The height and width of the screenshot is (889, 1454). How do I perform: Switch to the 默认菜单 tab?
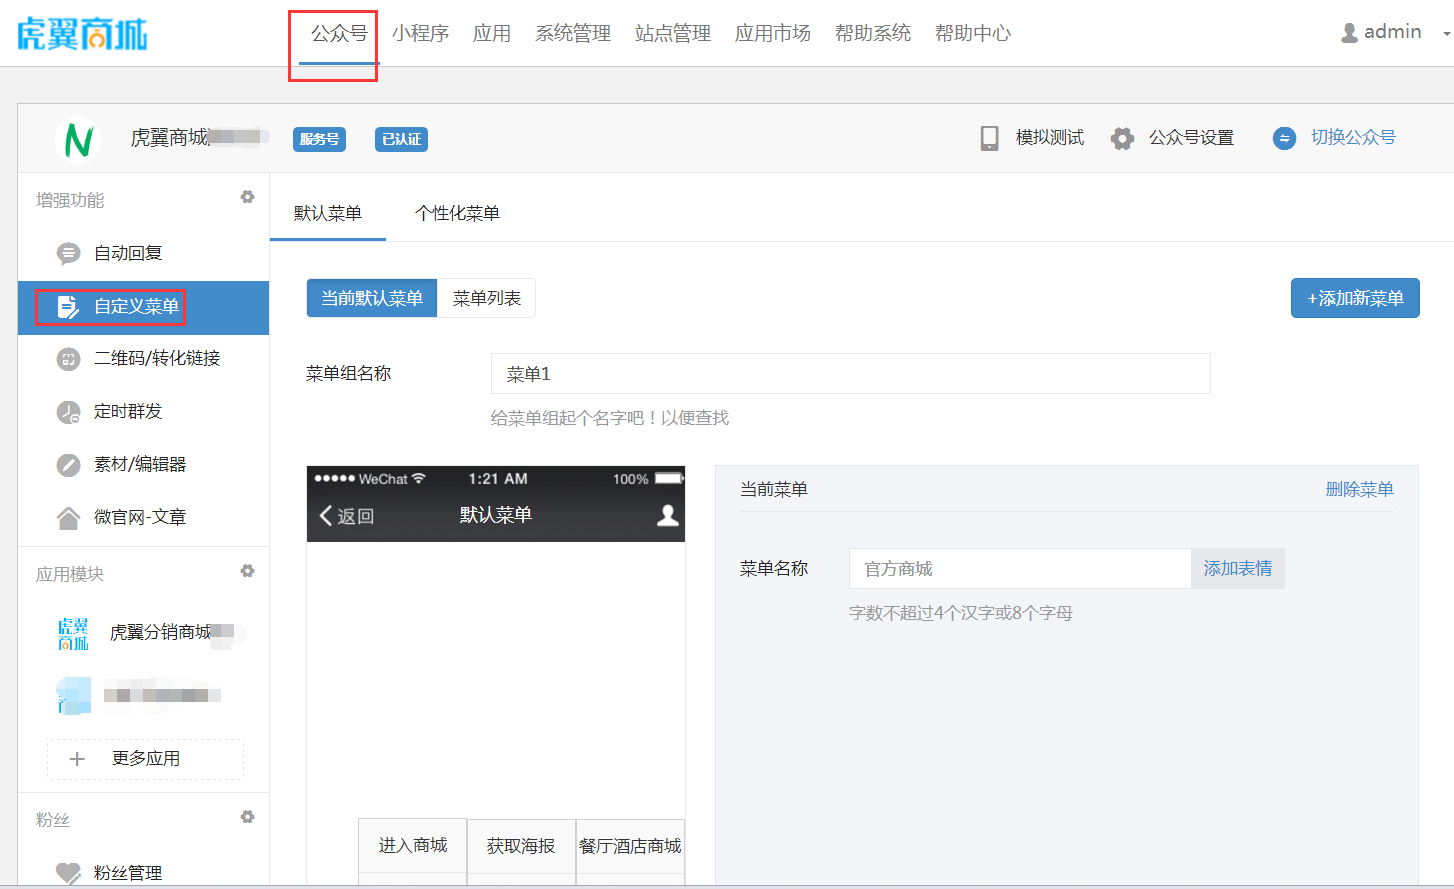pyautogui.click(x=328, y=213)
